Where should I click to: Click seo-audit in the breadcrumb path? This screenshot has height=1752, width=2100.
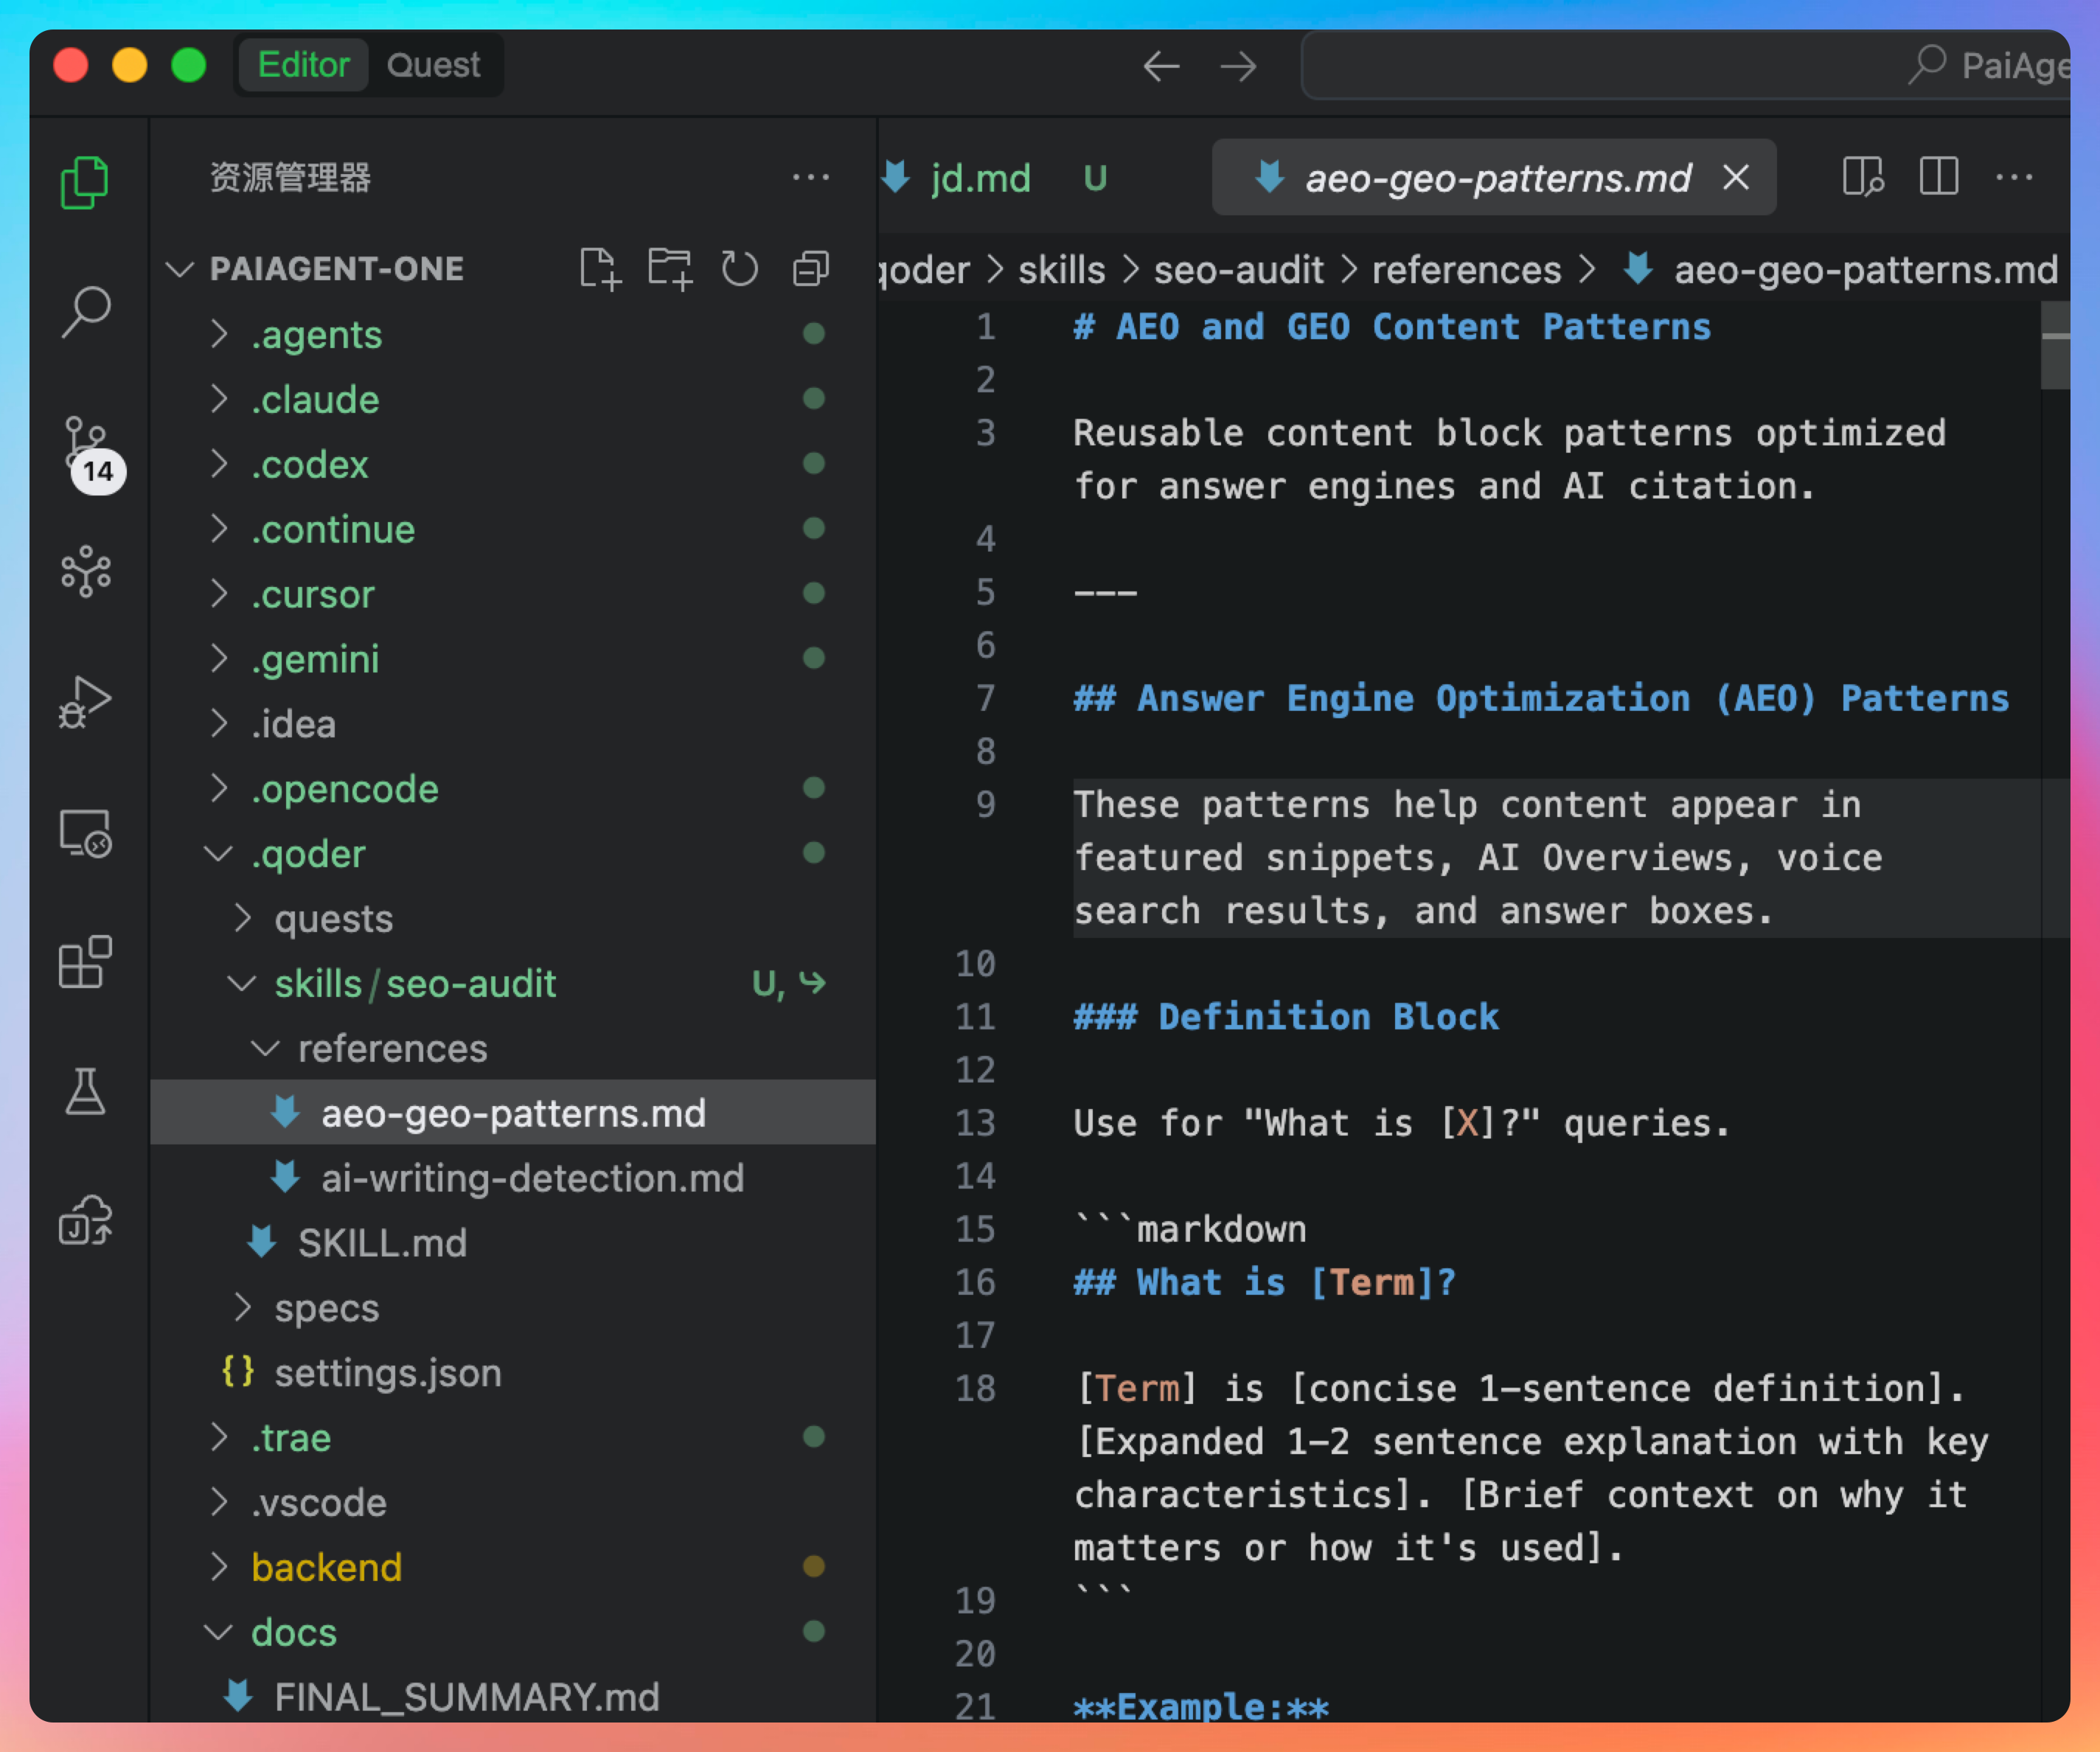tap(1238, 270)
